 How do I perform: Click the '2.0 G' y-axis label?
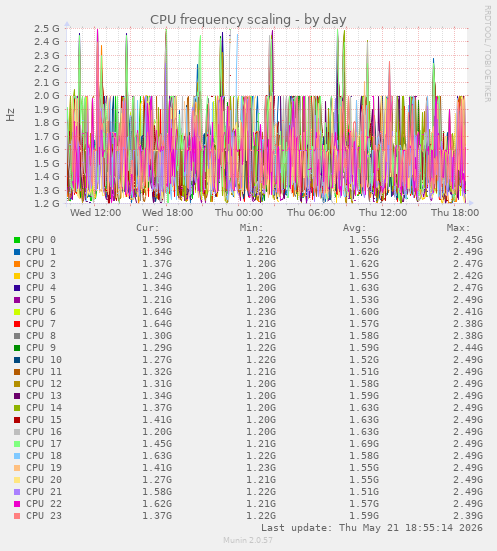(x=47, y=96)
